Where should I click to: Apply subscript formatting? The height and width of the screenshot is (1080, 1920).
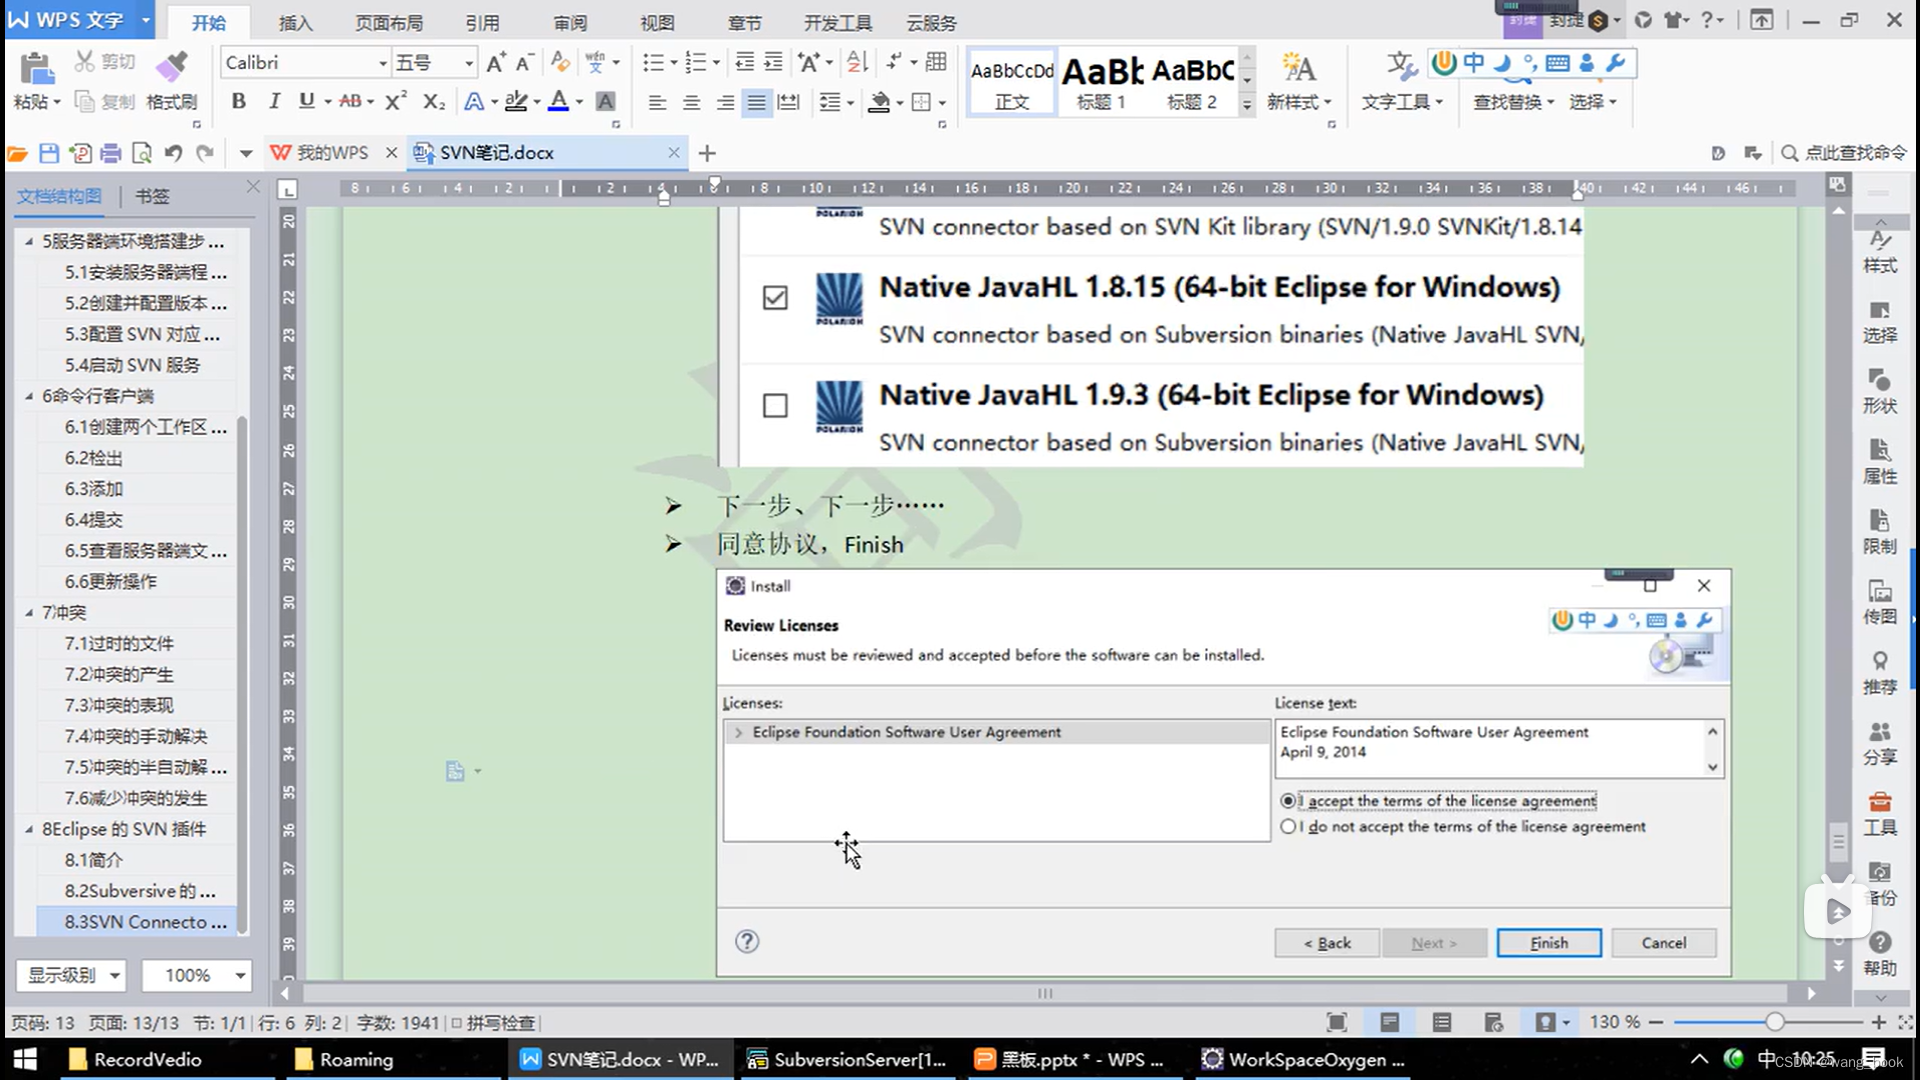[x=433, y=101]
